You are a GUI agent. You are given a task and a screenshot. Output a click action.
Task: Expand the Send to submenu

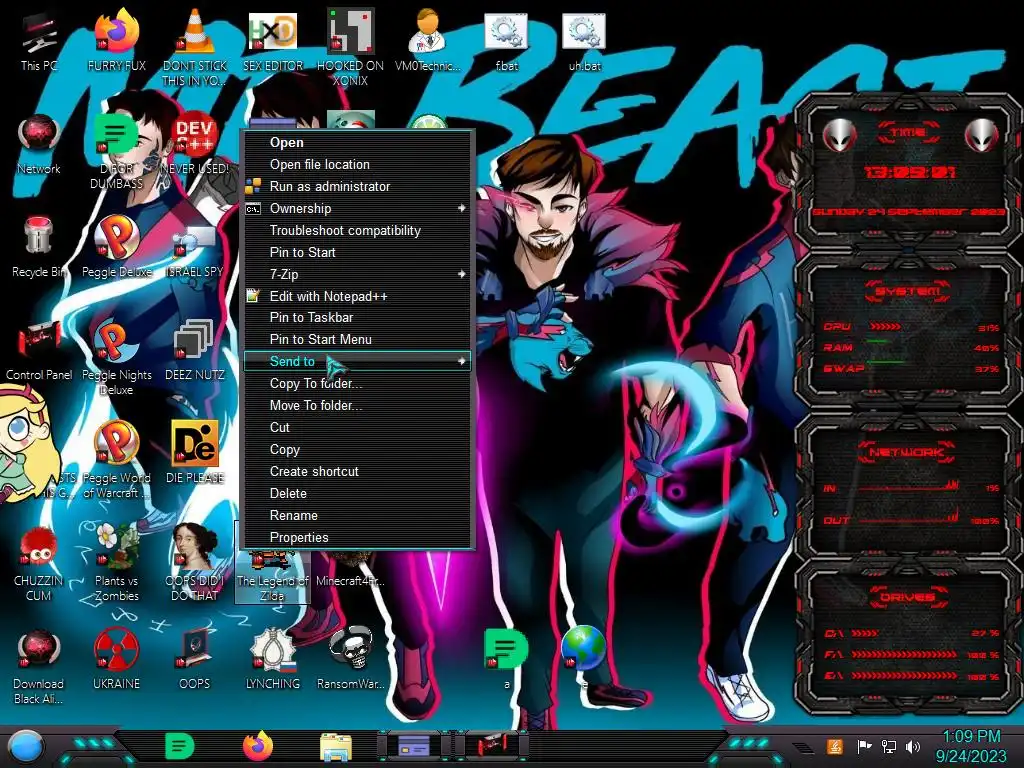point(357,361)
